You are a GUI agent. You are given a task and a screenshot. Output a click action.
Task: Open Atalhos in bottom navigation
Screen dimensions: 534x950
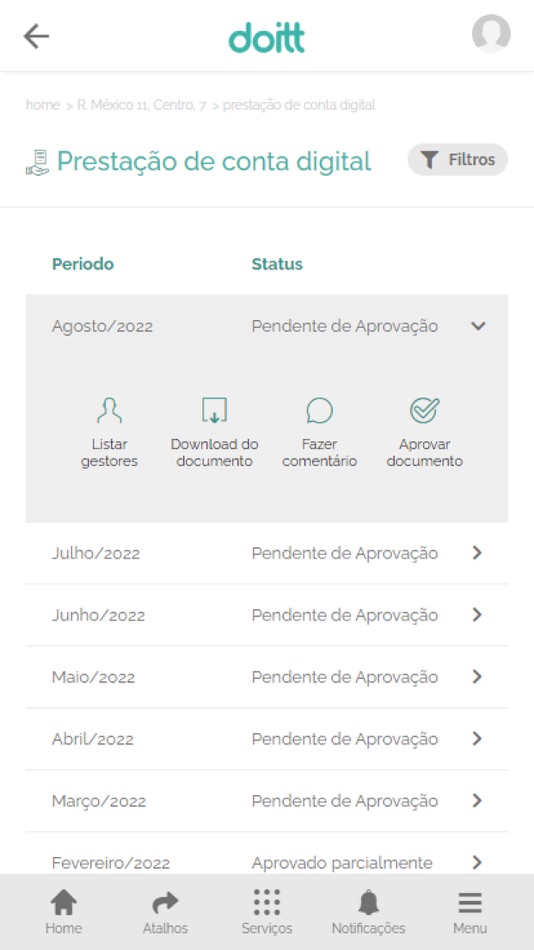tap(165, 912)
